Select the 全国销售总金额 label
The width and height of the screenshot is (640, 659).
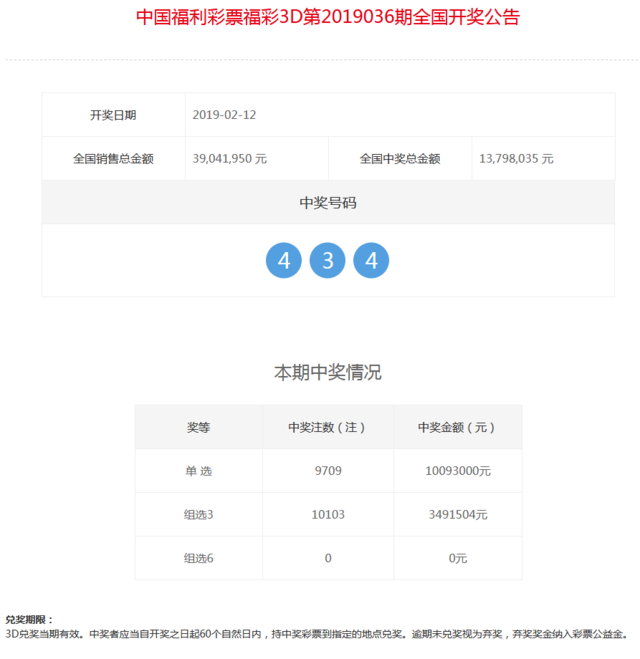pos(113,158)
